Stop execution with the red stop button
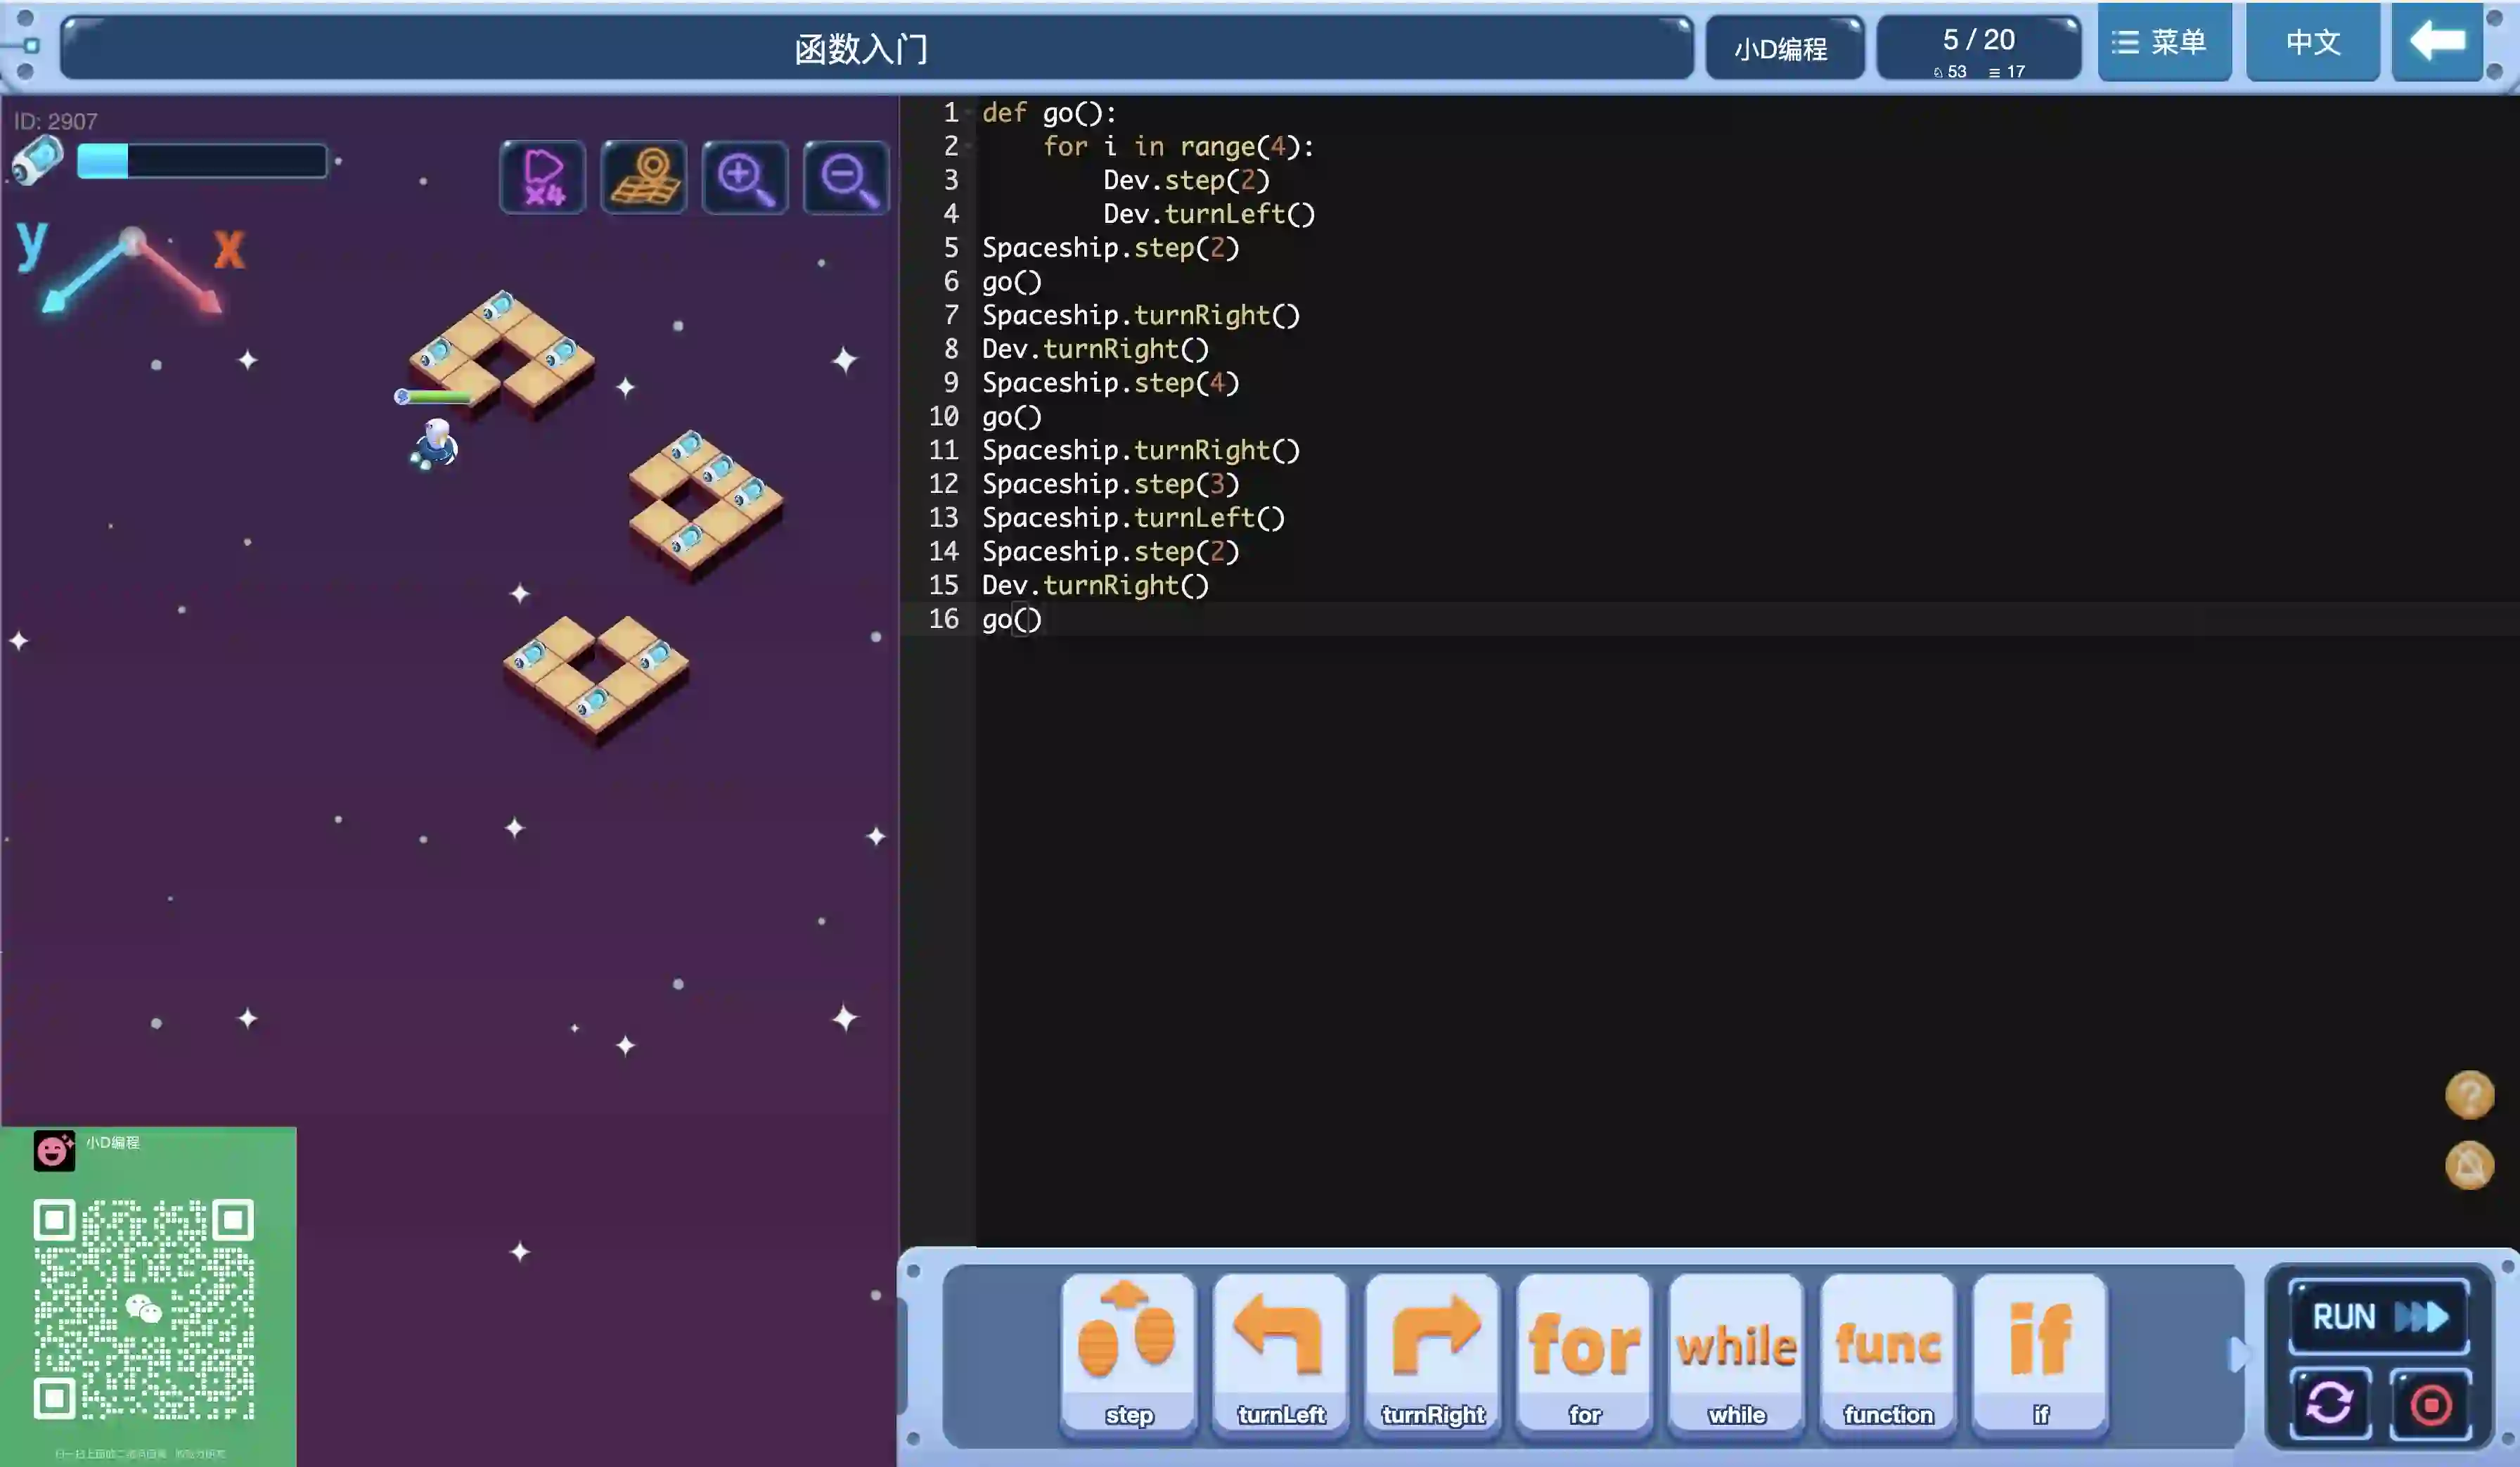The width and height of the screenshot is (2520, 1467). click(x=2430, y=1405)
